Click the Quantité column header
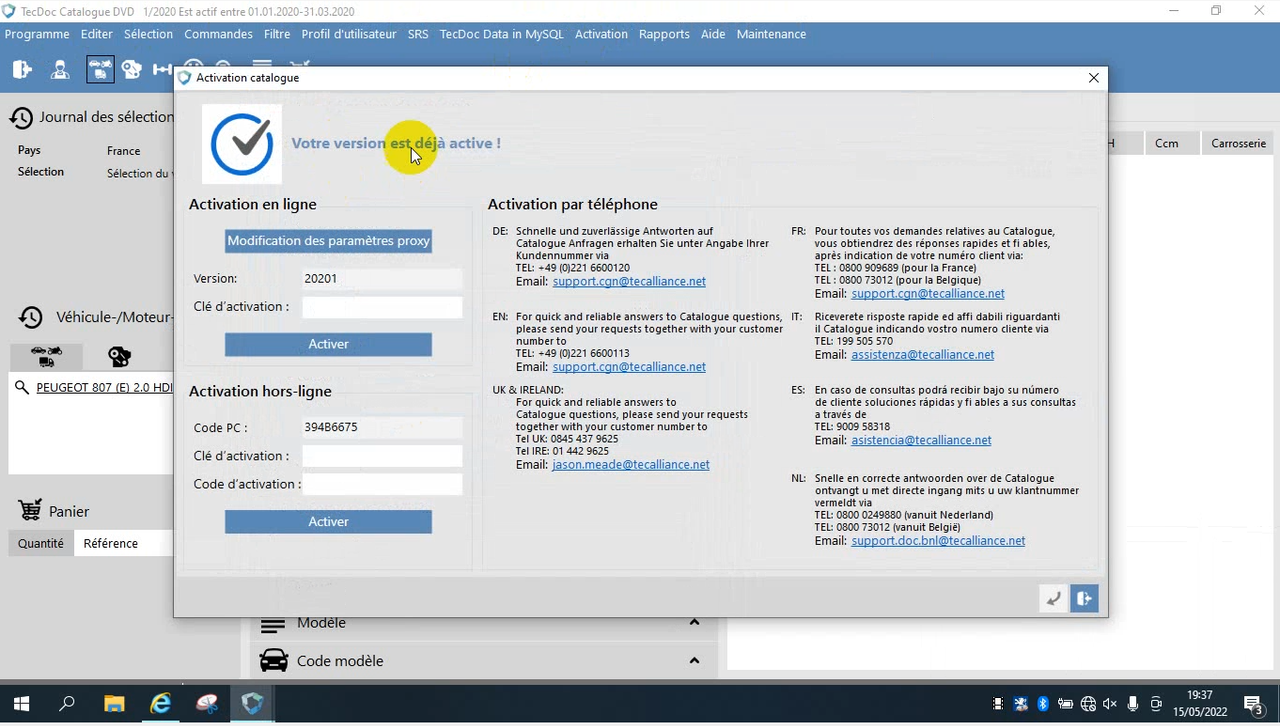Viewport: 1280px width, 726px height. [x=41, y=543]
